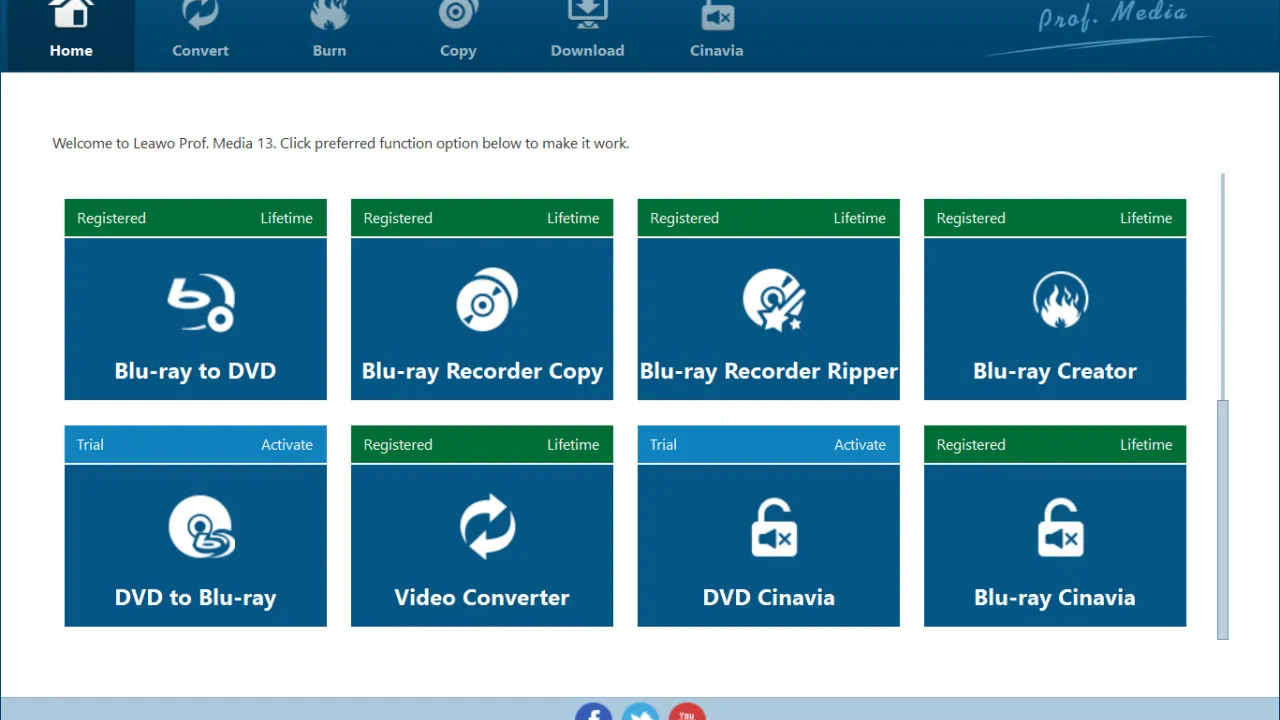Click Lifetime label above Blu-ray Cinavia
The image size is (1280, 720).
[x=1146, y=445]
